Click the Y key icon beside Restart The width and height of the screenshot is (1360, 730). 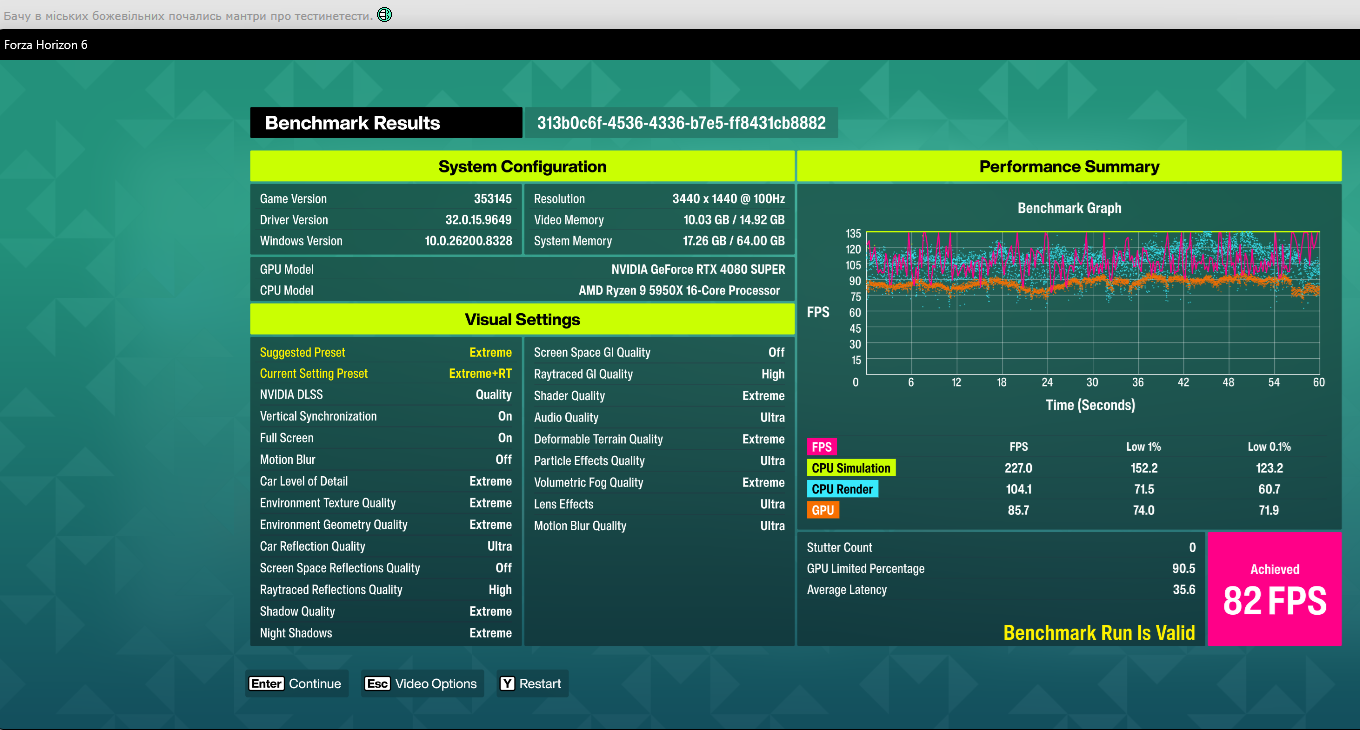click(x=507, y=684)
